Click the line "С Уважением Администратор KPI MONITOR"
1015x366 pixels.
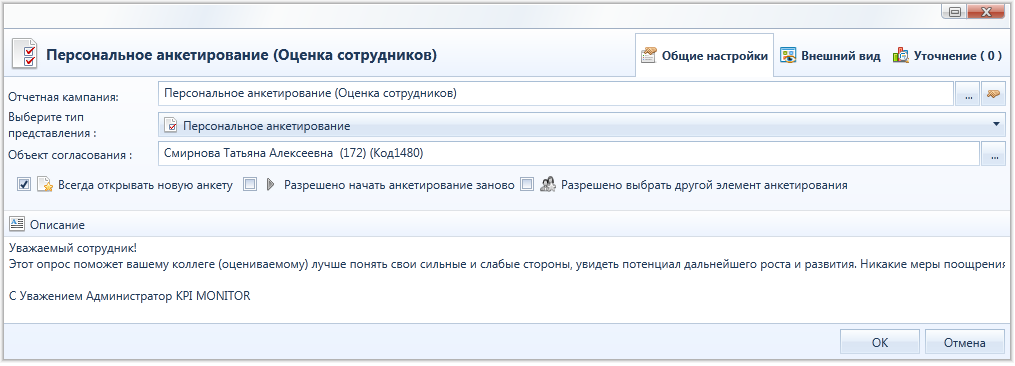point(129,295)
